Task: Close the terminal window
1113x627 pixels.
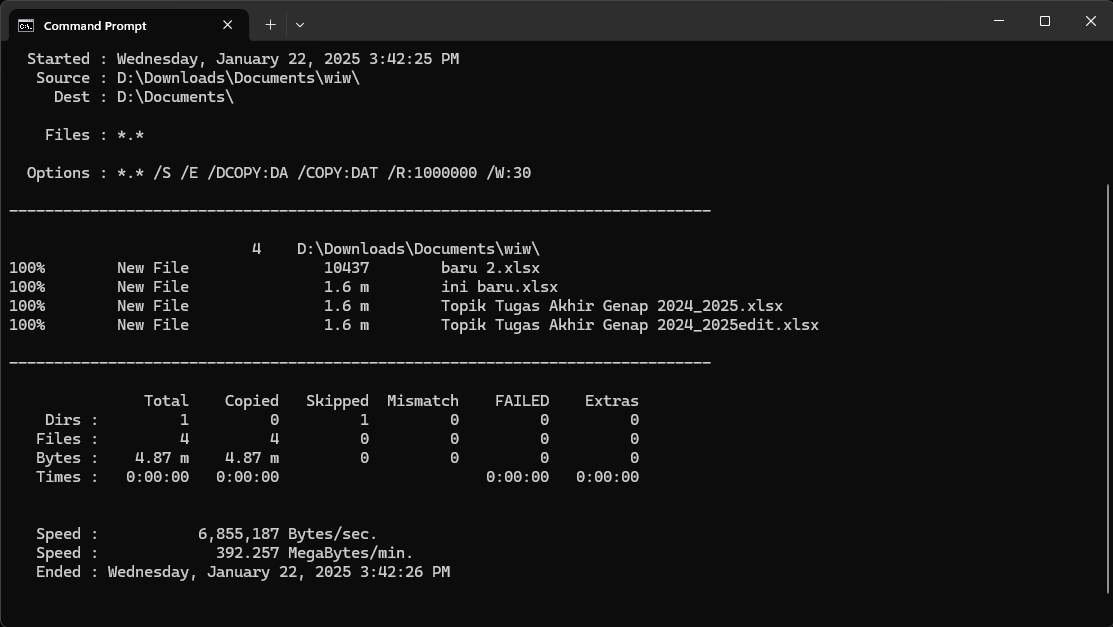Action: point(1090,21)
